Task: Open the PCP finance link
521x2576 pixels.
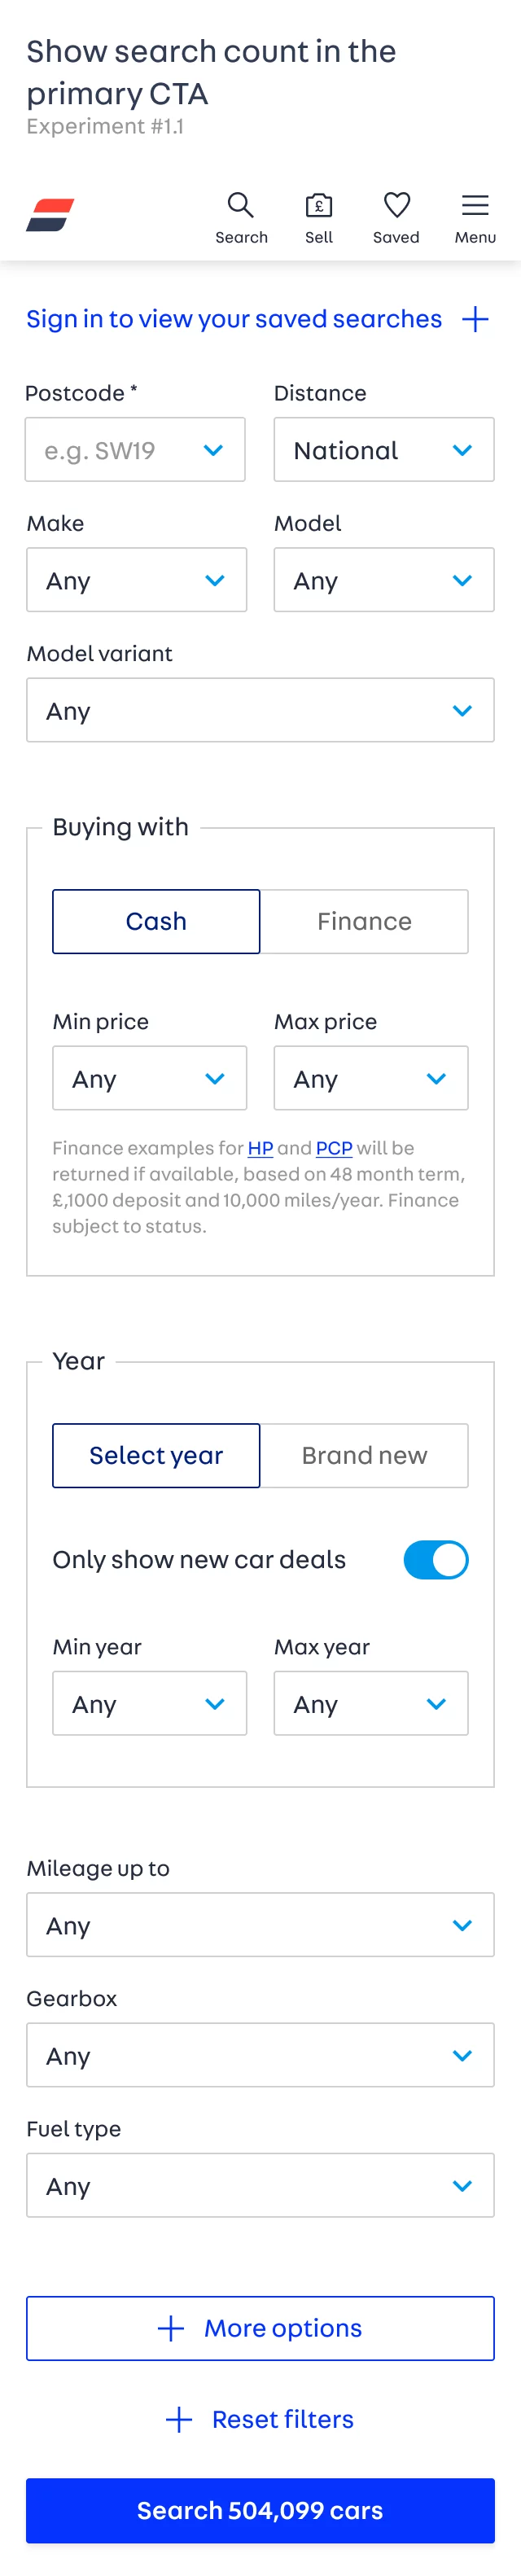Action: click(x=334, y=1148)
